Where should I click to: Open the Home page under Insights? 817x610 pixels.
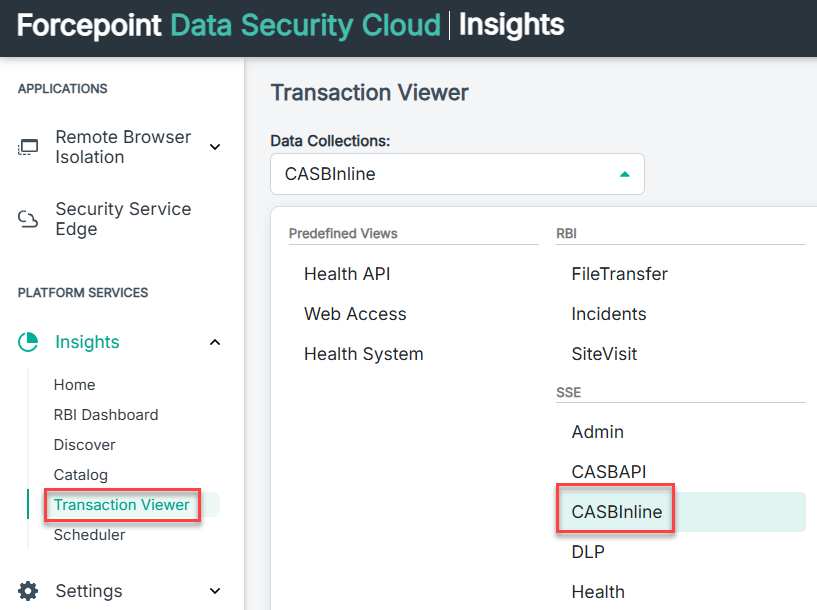[x=75, y=385]
